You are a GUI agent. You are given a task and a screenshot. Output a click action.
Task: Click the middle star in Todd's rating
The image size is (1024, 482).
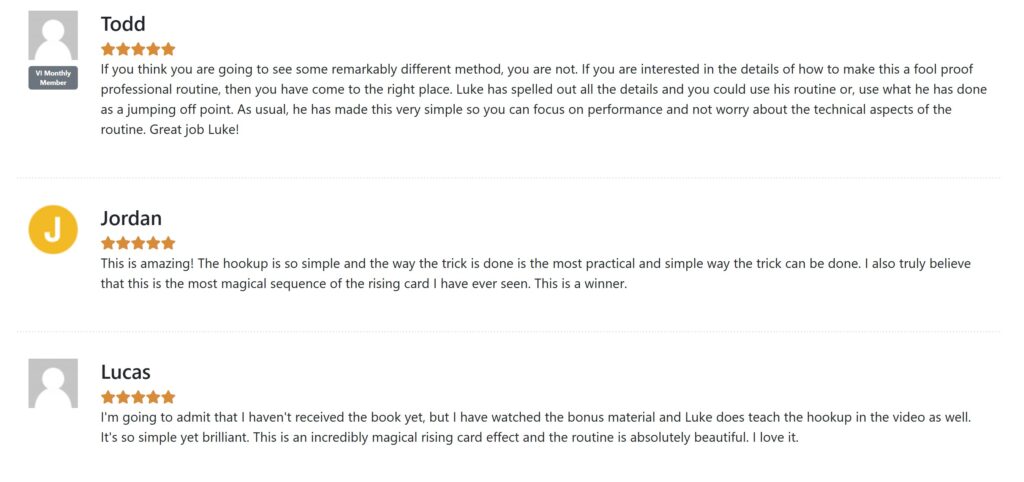point(138,49)
